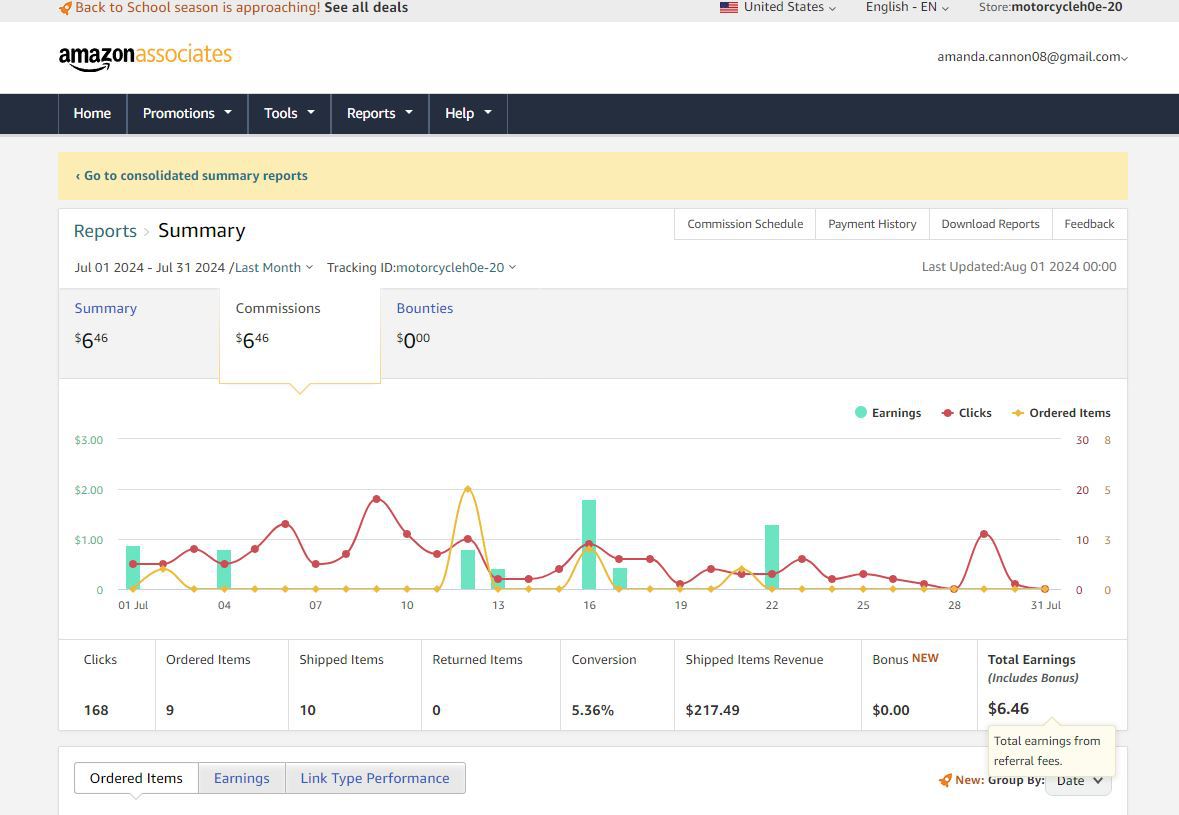Go to consolidated summary reports

(191, 176)
